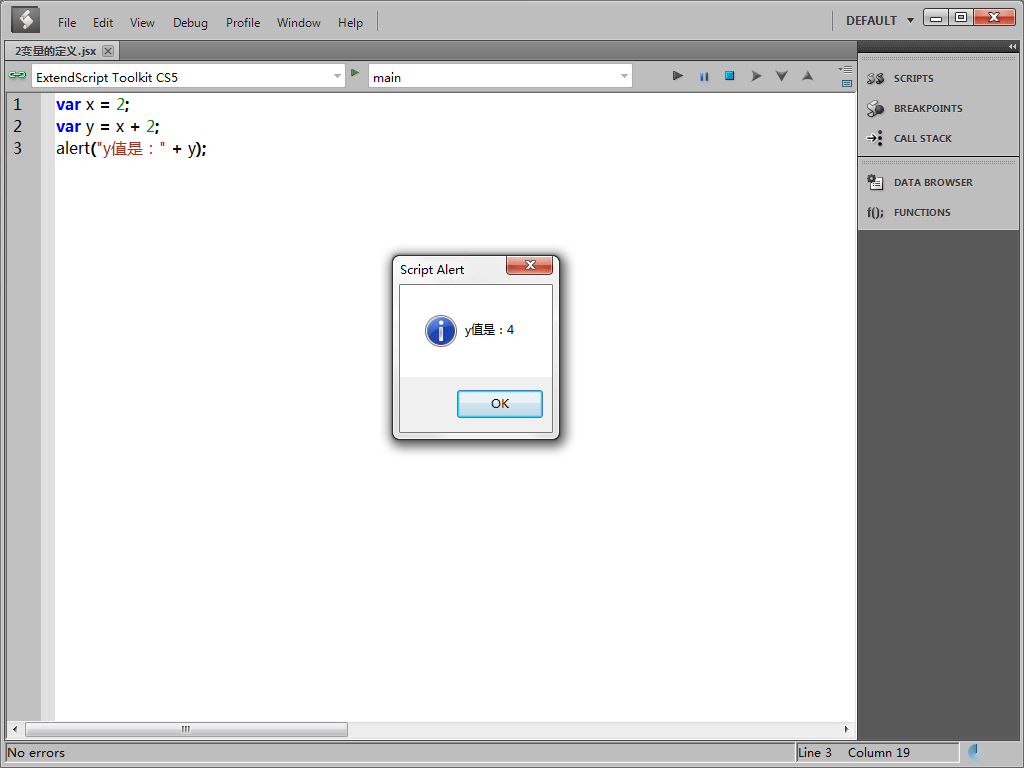Close the Script Alert dialog

click(530, 264)
